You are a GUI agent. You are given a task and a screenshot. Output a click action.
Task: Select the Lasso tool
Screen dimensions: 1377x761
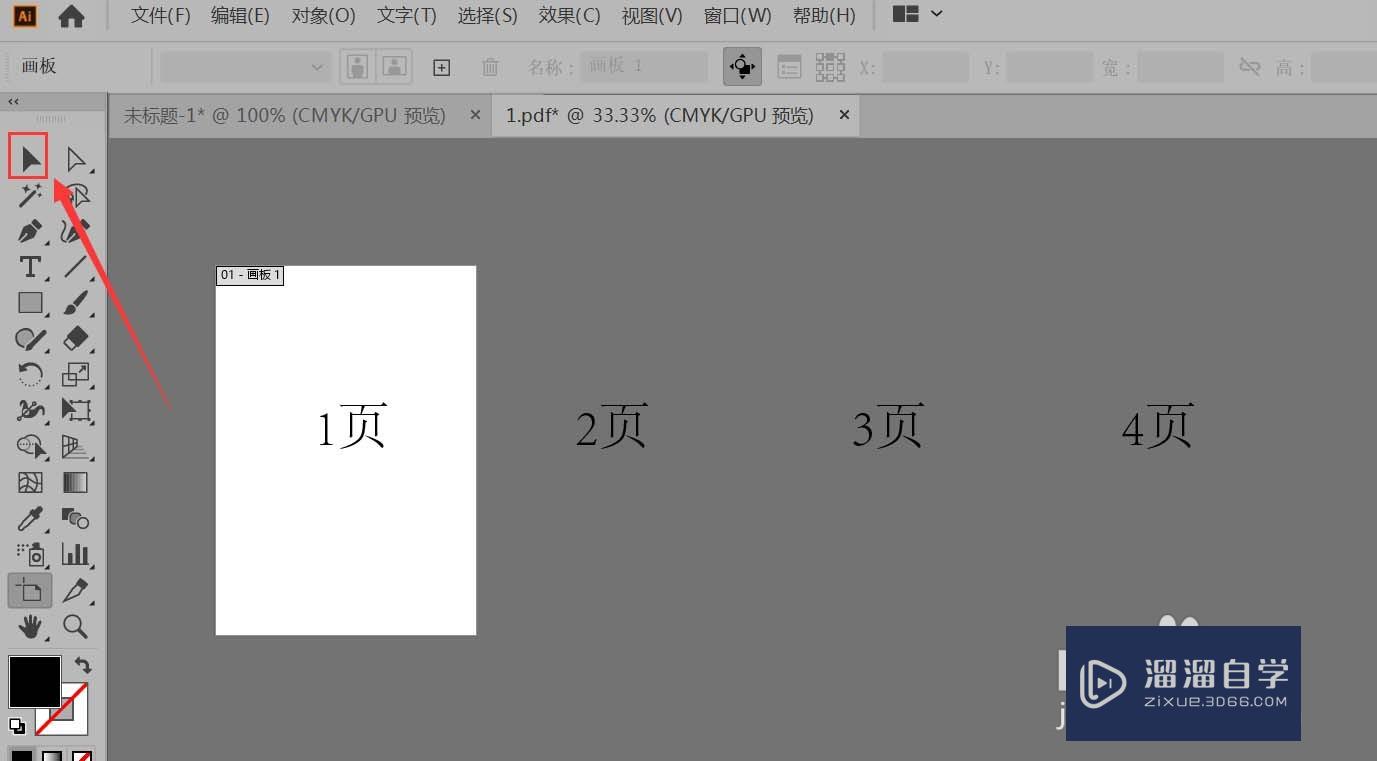(x=76, y=195)
